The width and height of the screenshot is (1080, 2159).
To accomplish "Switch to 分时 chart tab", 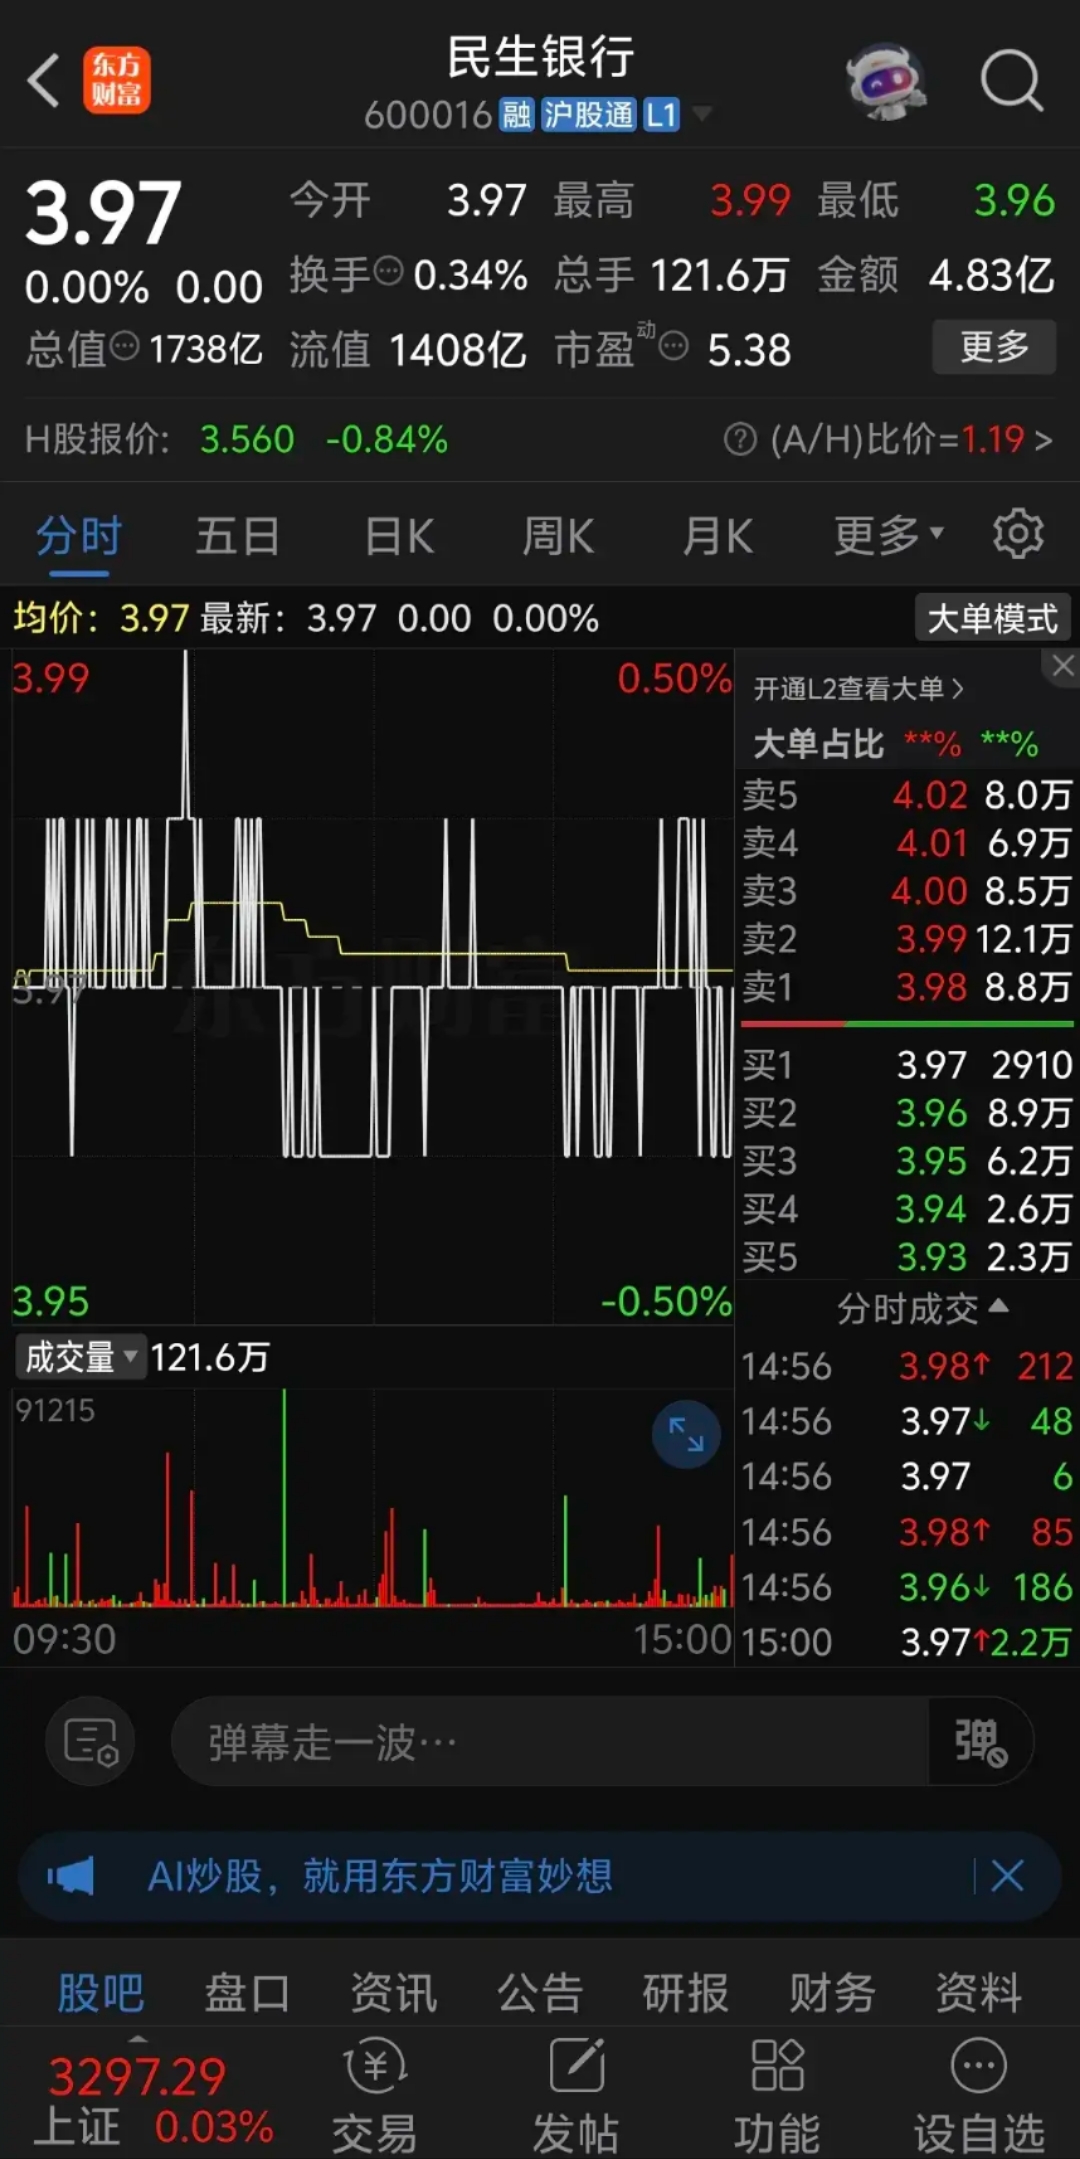I will (79, 536).
